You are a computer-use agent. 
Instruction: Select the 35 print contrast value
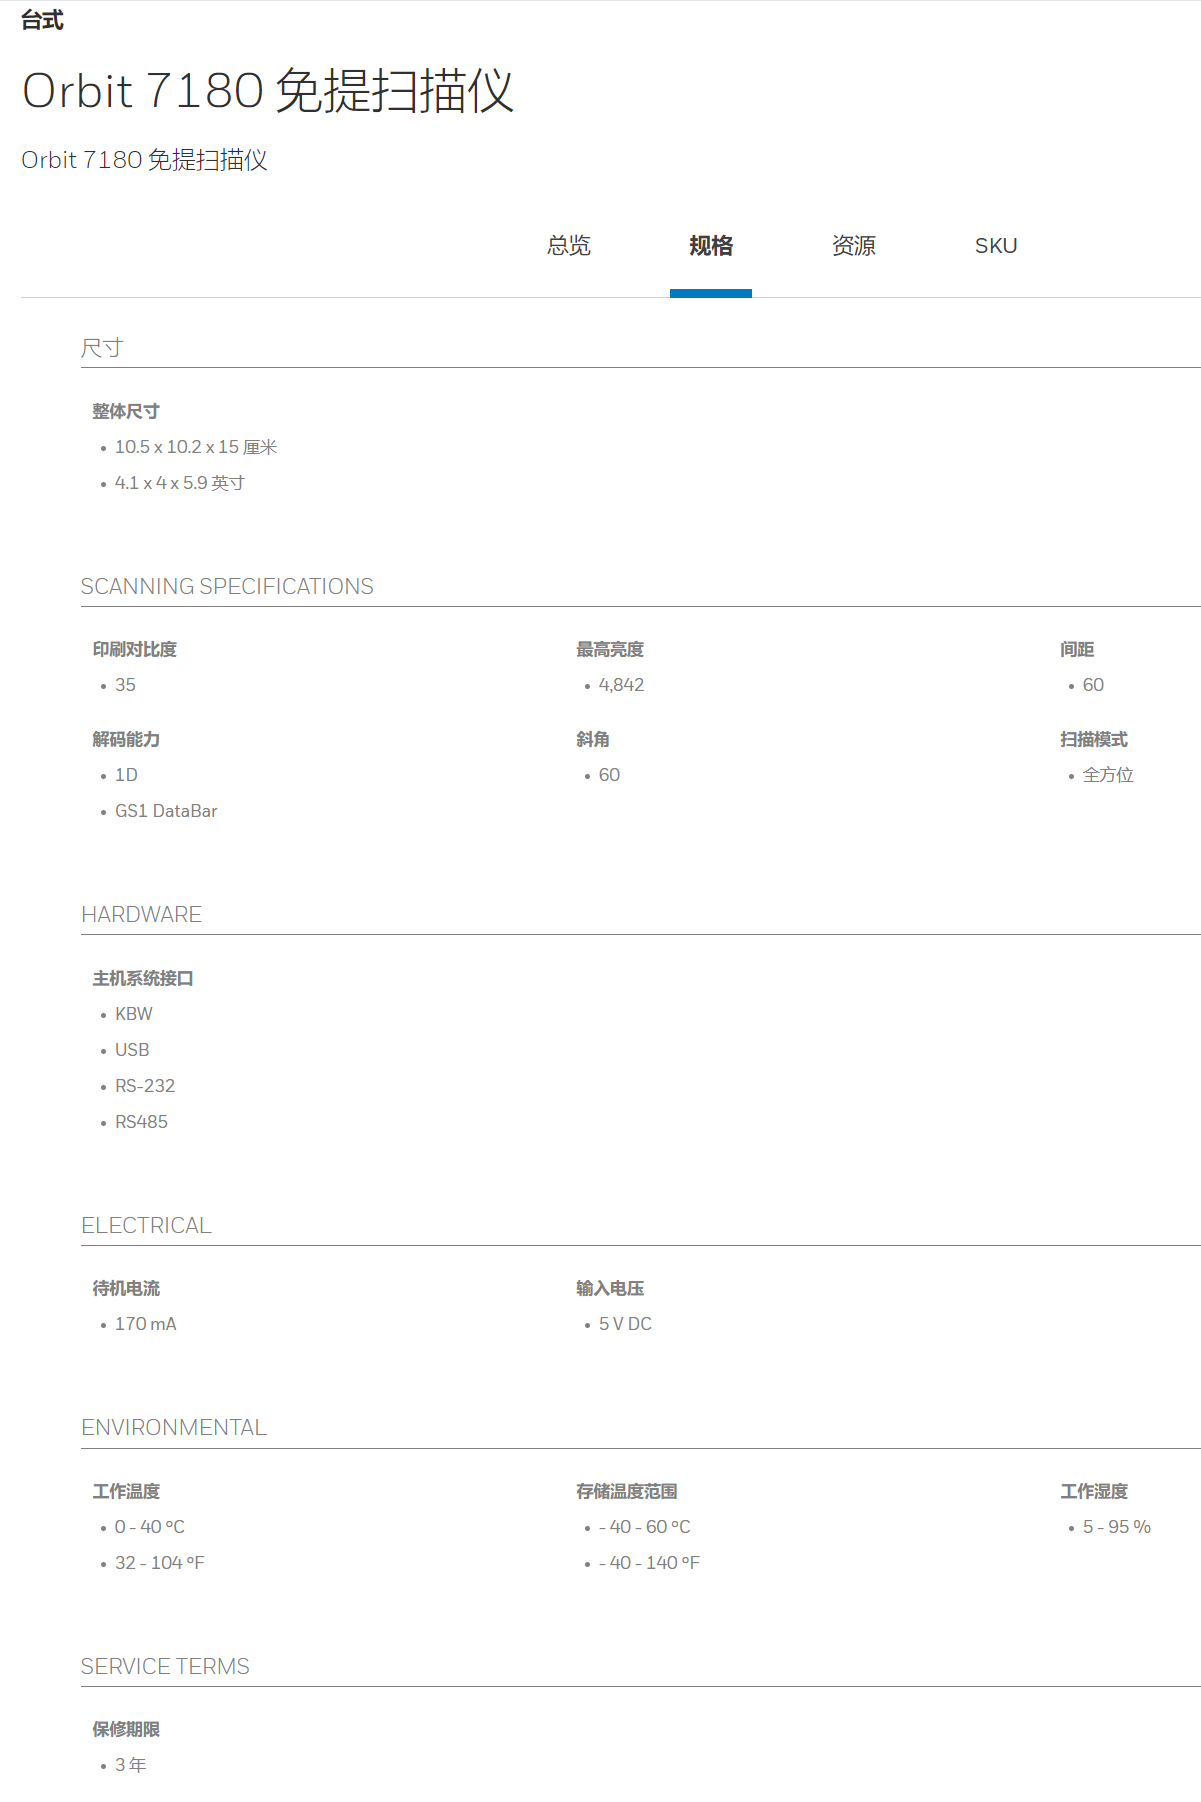(x=125, y=685)
